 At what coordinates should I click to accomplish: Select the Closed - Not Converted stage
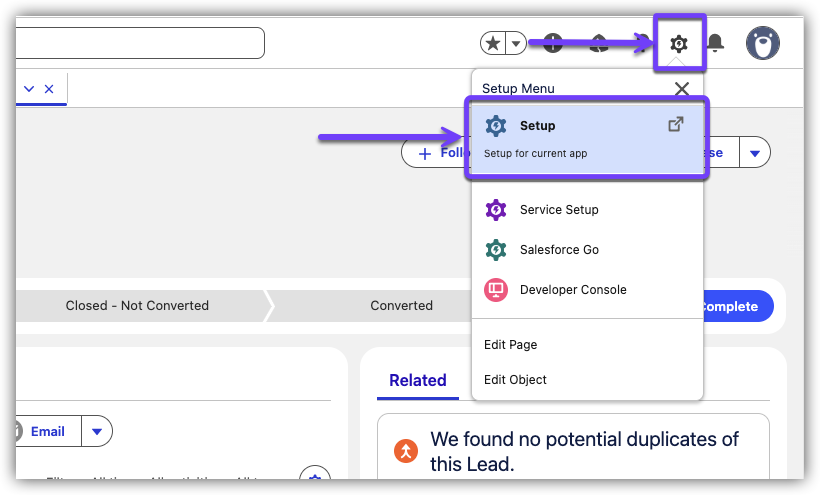click(137, 306)
